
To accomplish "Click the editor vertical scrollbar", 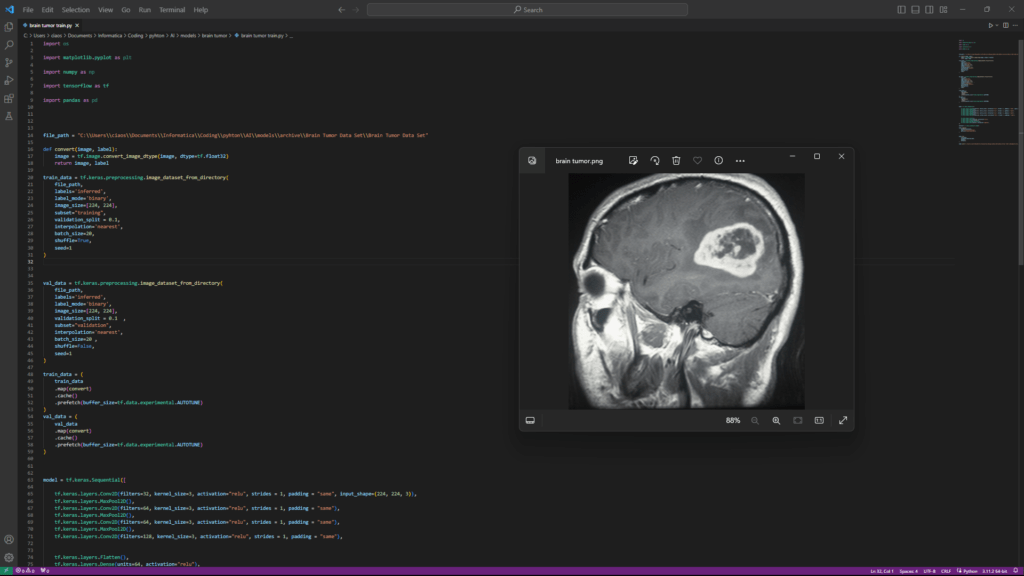I will tap(1021, 152).
